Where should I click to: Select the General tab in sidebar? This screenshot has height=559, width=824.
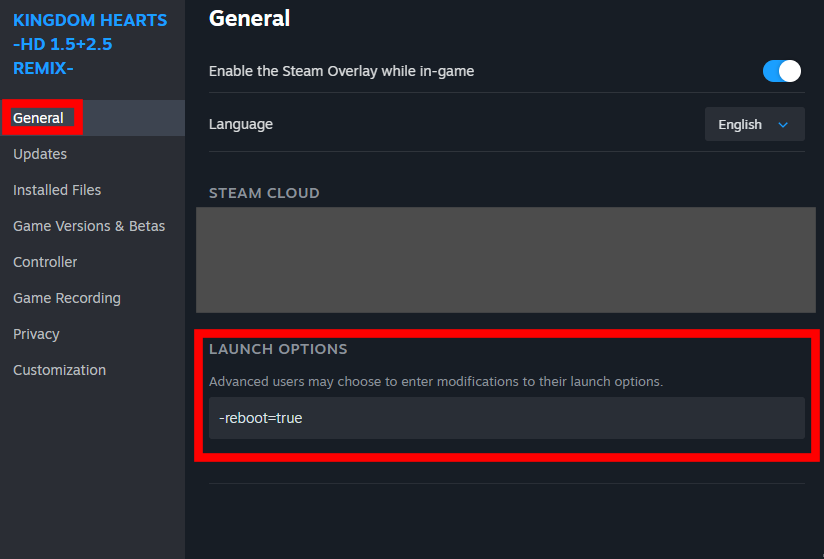[x=92, y=118]
